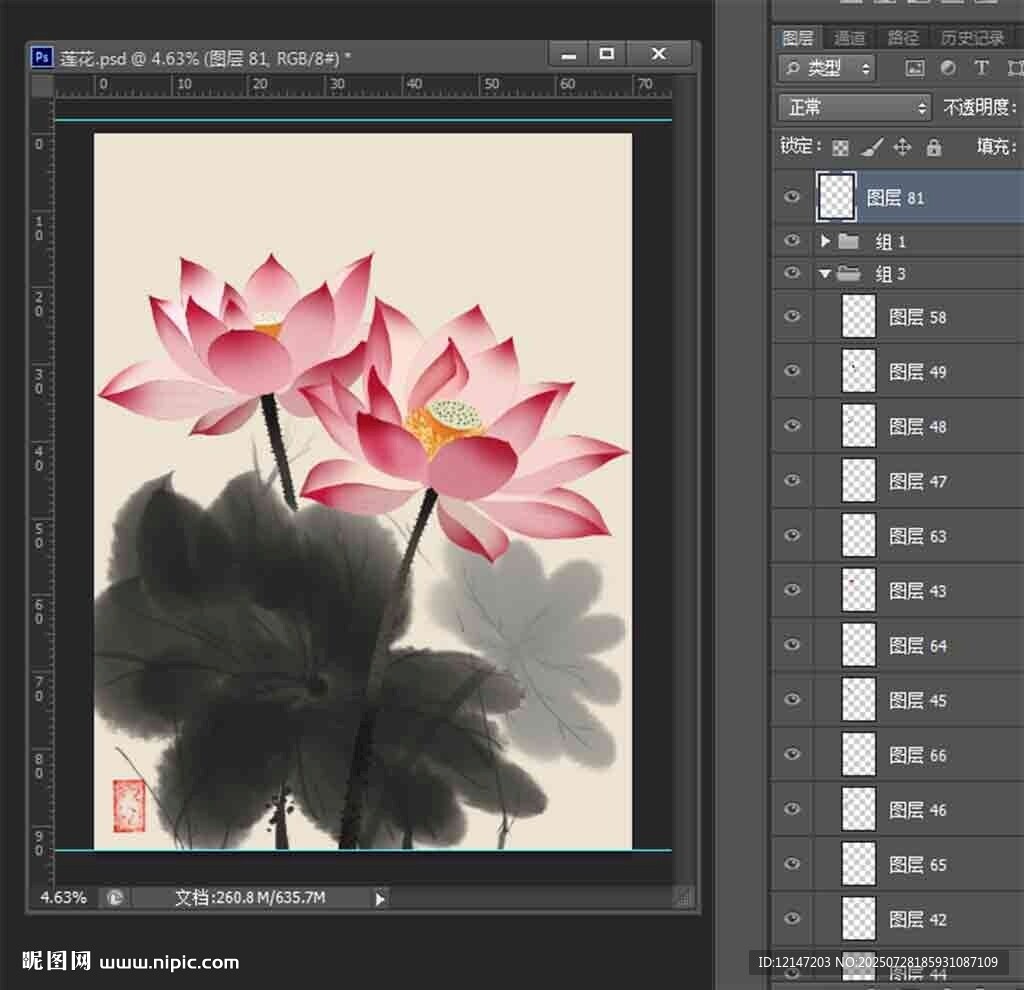Click the adjustment layer filter icon
This screenshot has width=1024, height=990.
point(948,69)
